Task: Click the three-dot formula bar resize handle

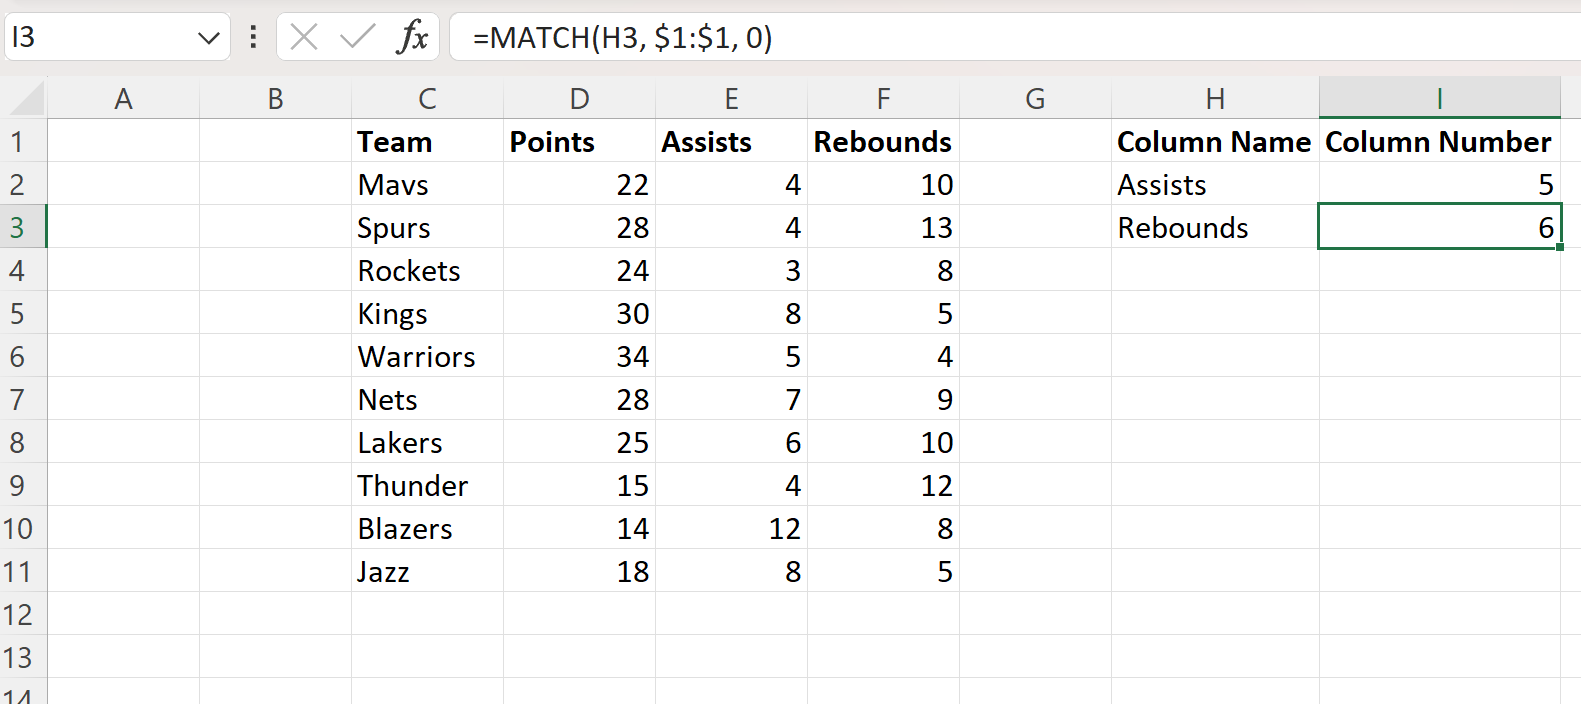Action: 253,38
